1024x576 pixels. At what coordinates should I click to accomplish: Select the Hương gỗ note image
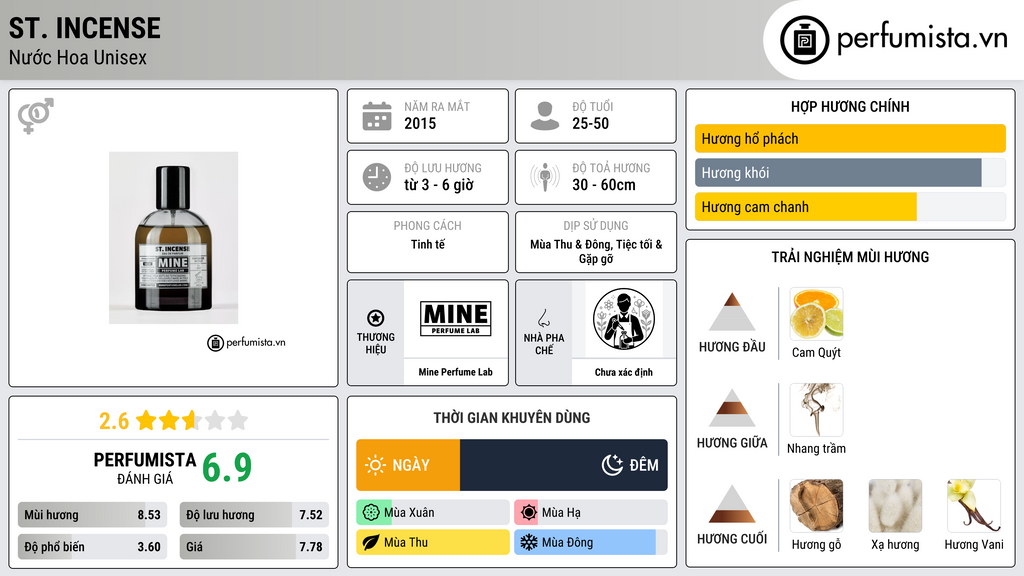tap(816, 506)
